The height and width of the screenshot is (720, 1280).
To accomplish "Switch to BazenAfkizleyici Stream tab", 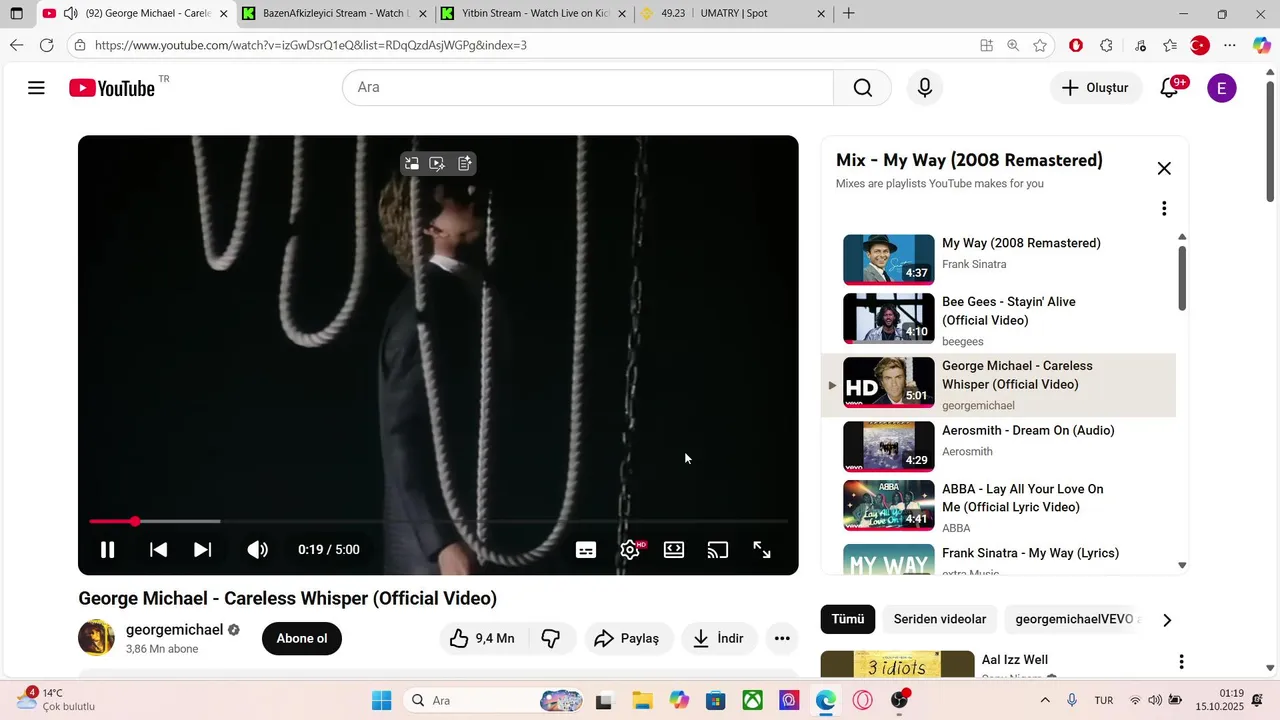I will pos(334,14).
